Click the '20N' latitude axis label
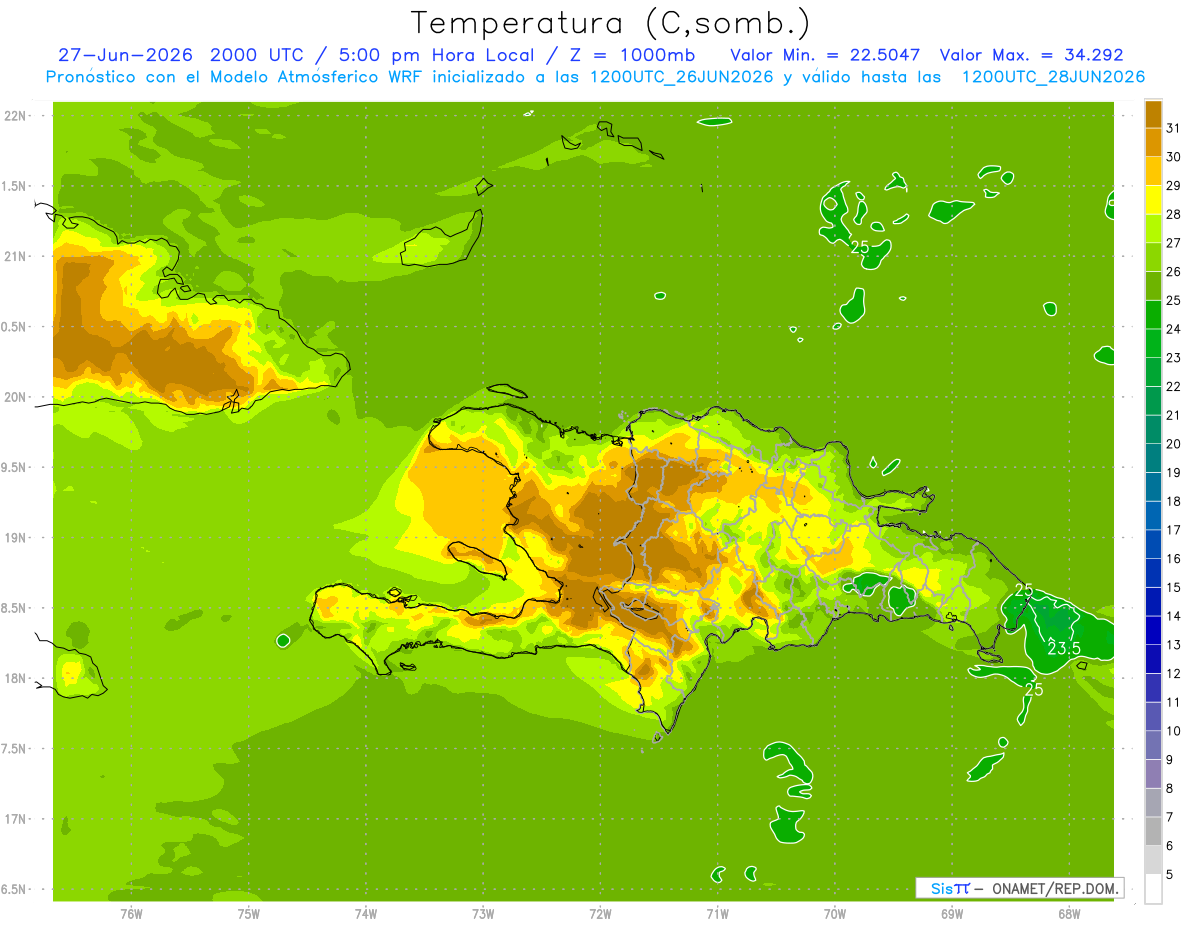The height and width of the screenshot is (927, 1200). pyautogui.click(x=16, y=397)
